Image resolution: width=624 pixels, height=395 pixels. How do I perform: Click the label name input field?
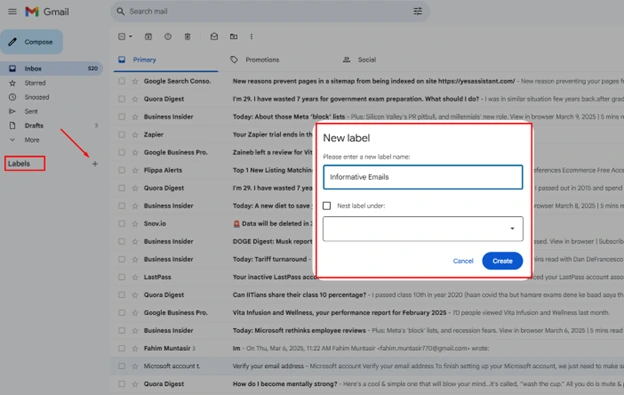pyautogui.click(x=423, y=177)
